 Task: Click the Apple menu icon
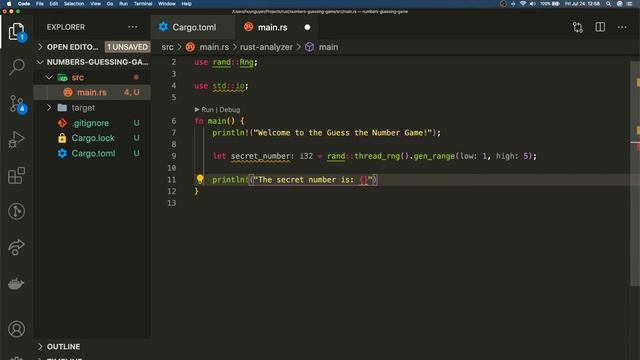9,4
